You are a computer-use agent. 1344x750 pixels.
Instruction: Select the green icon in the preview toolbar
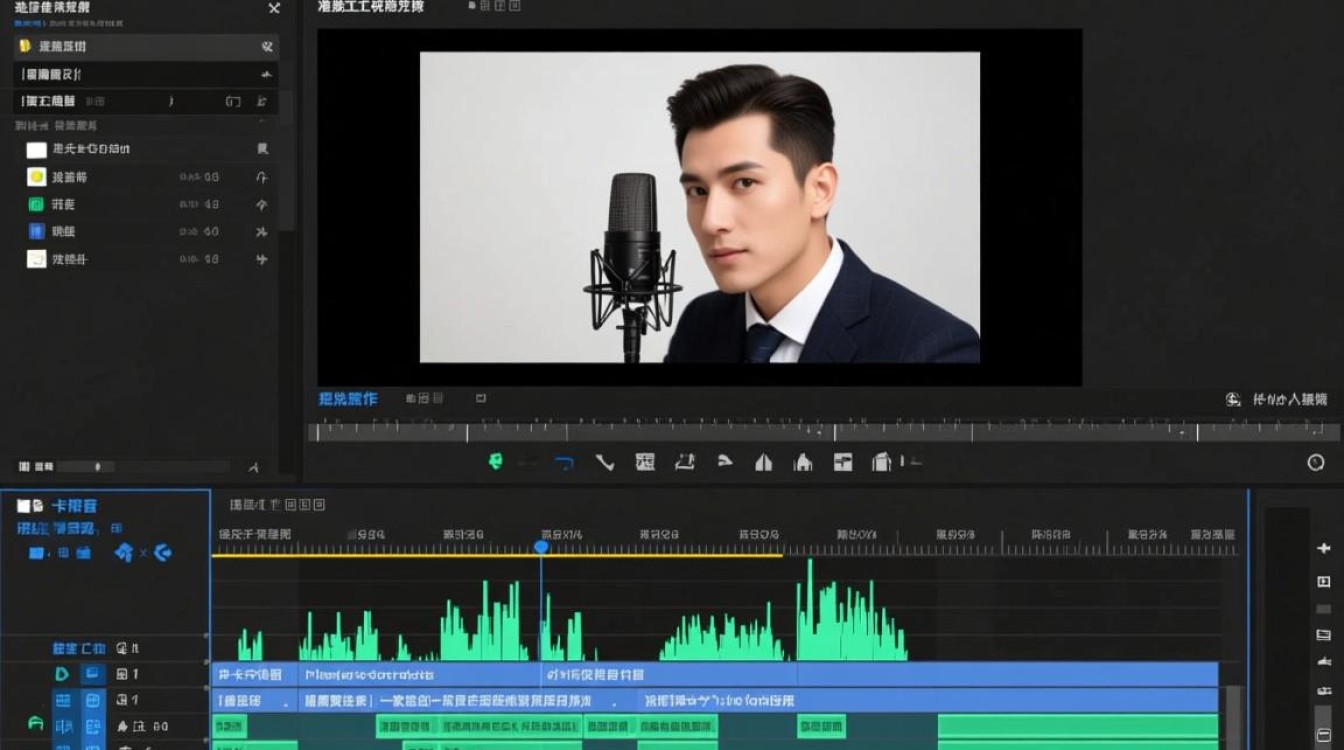495,461
